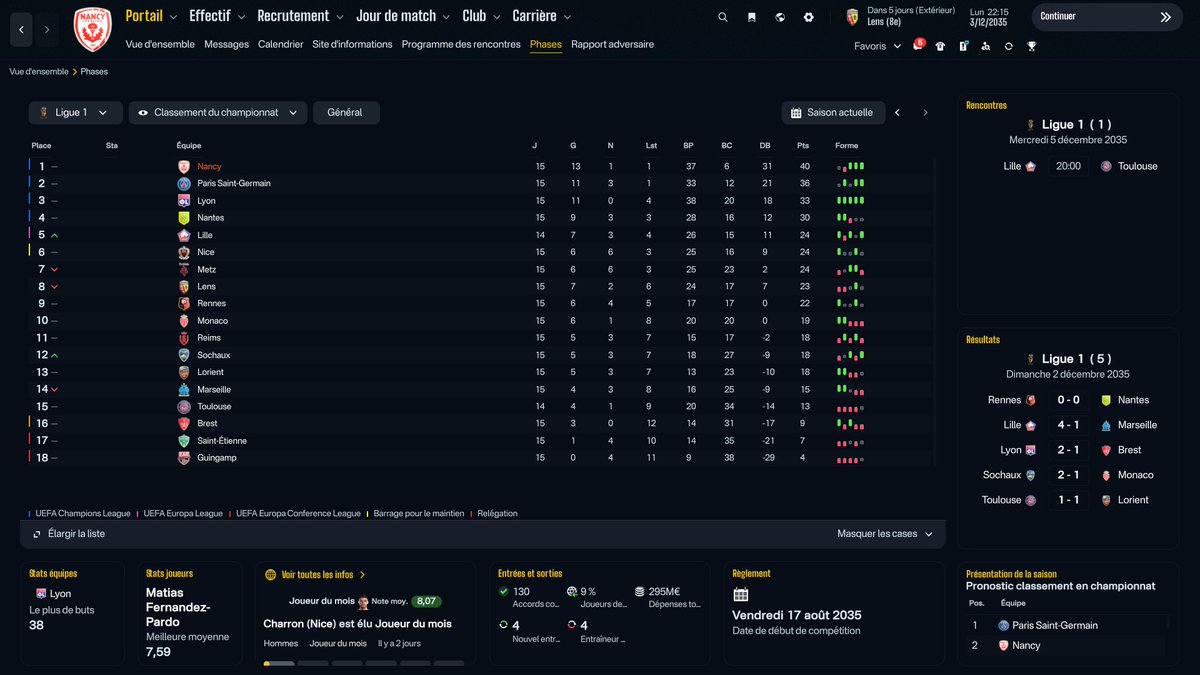Expand the Carrière menu chevron
The height and width of the screenshot is (675, 1200).
pos(567,17)
